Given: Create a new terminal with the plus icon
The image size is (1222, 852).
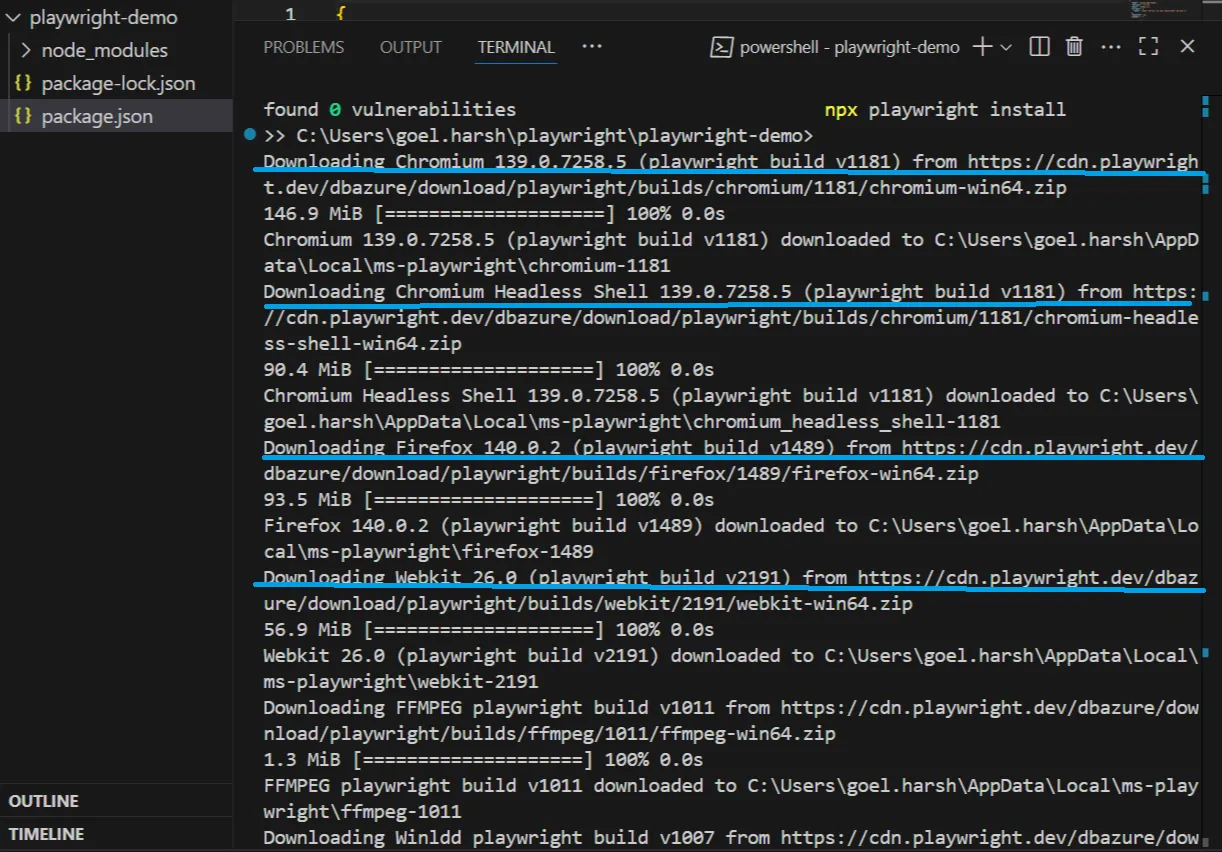Looking at the screenshot, I should pyautogui.click(x=983, y=47).
